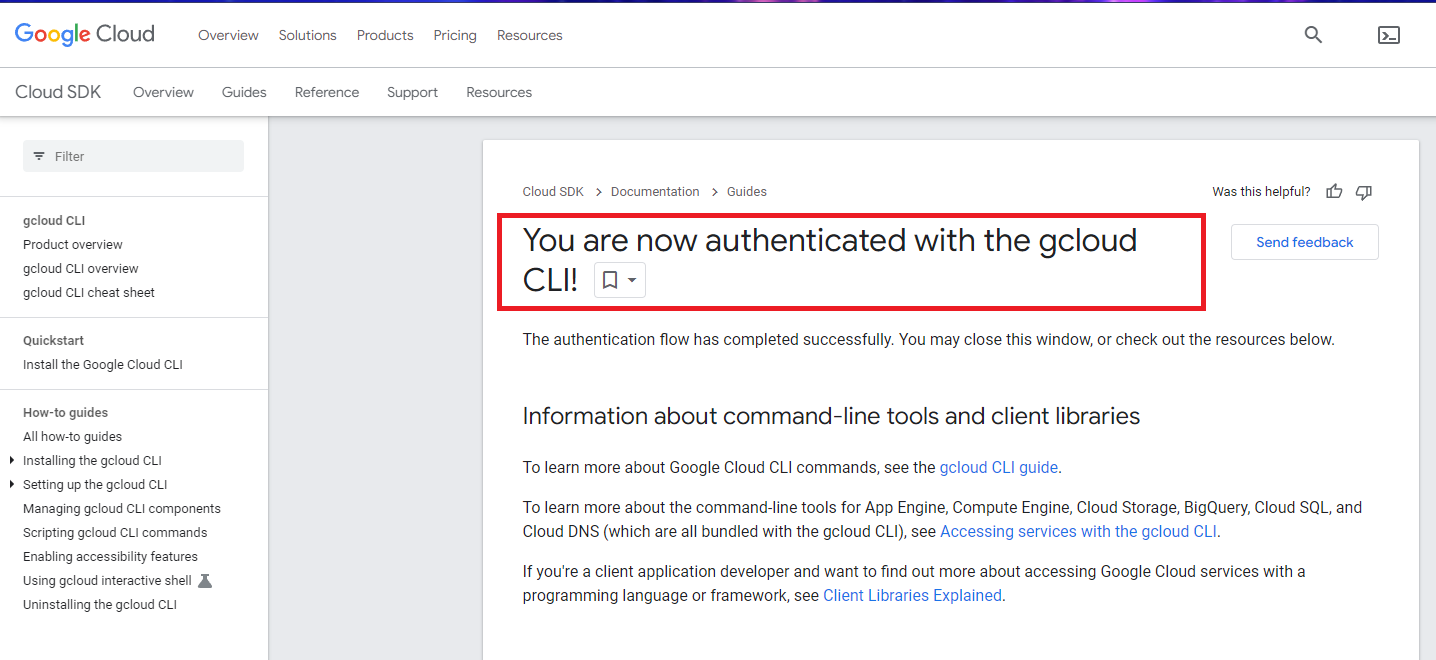Open Enabling accessibility features page
Image resolution: width=1436 pixels, height=660 pixels.
(110, 557)
